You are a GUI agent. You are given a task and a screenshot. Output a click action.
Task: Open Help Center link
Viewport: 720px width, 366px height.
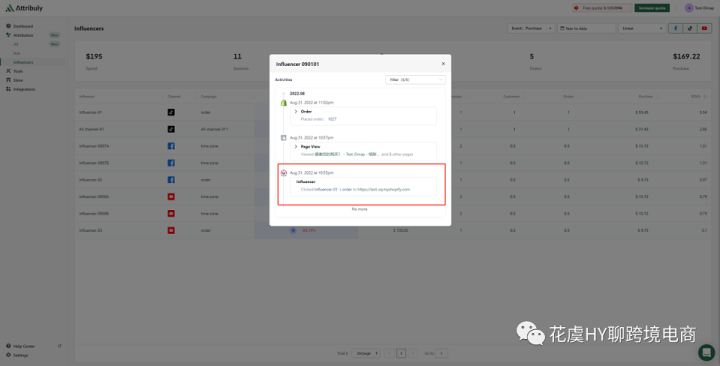pyautogui.click(x=24, y=346)
